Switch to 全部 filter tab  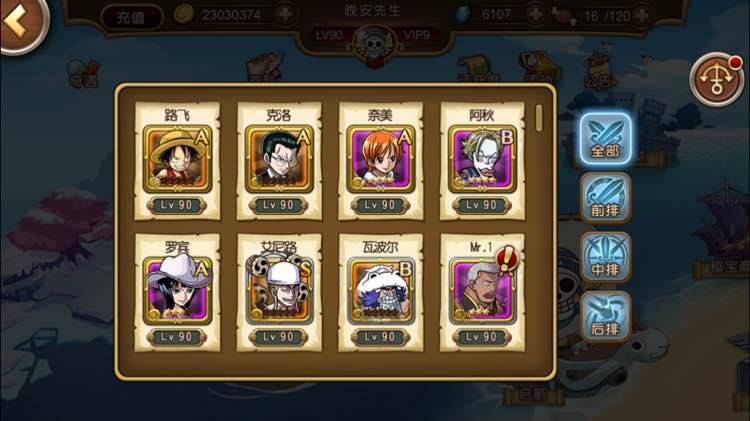point(606,139)
